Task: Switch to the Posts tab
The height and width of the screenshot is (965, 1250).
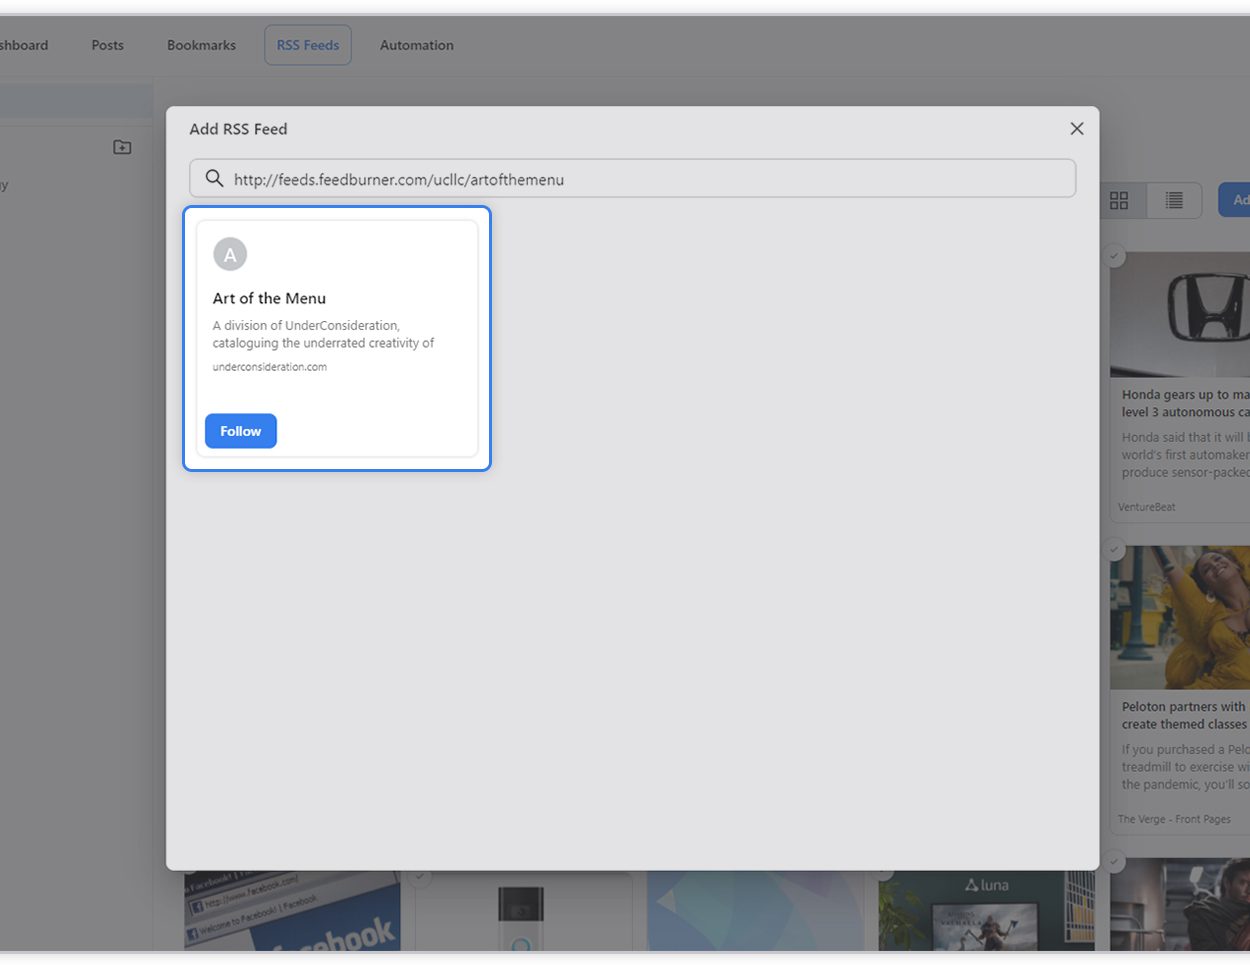Action: [x=107, y=45]
